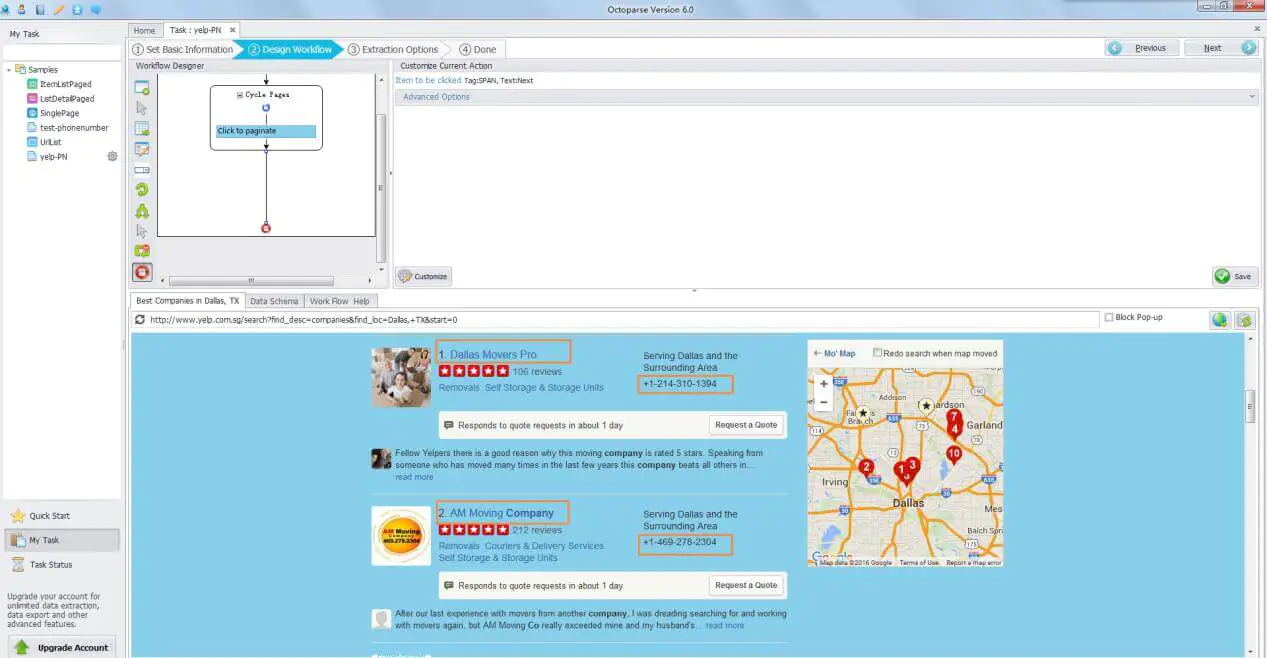1267x658 pixels.
Task: Click the download icon in title bar
Action: pos(77,9)
